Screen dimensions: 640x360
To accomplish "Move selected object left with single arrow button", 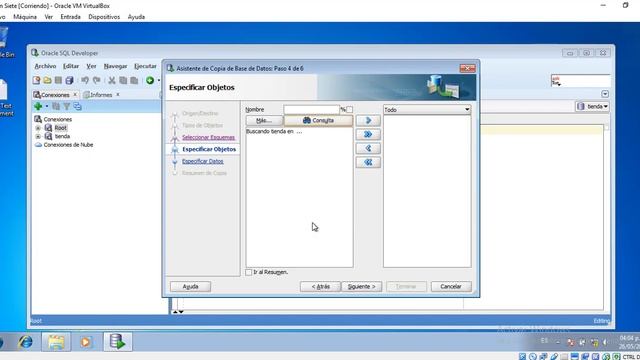I will pos(368,148).
